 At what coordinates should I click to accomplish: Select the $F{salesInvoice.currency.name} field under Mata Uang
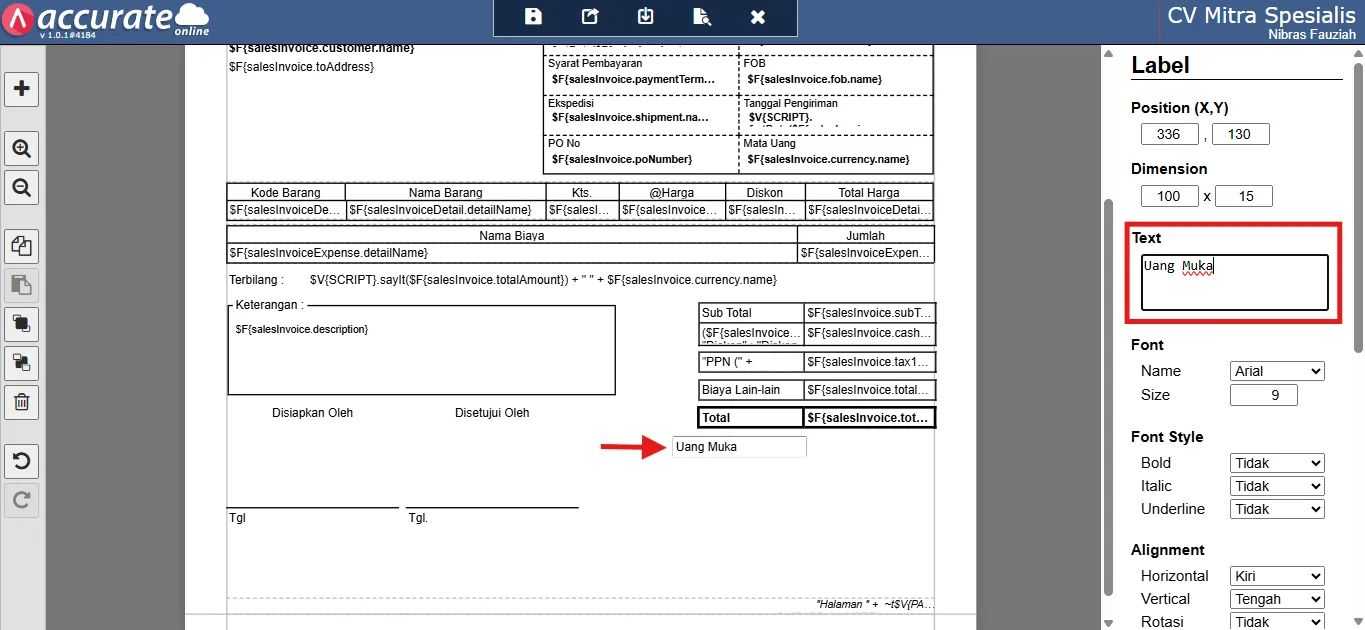(828, 159)
